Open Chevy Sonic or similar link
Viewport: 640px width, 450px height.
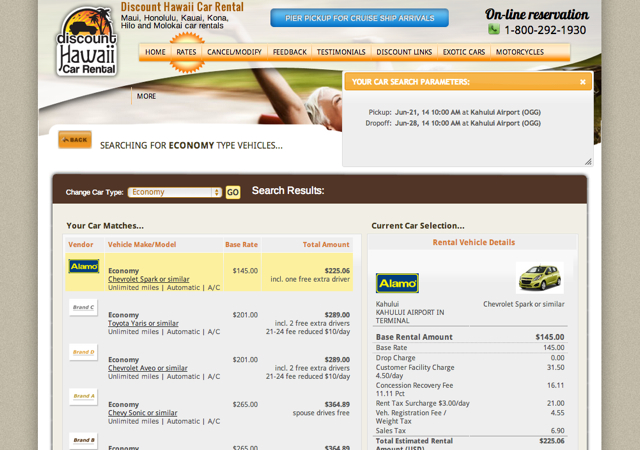[x=142, y=413]
